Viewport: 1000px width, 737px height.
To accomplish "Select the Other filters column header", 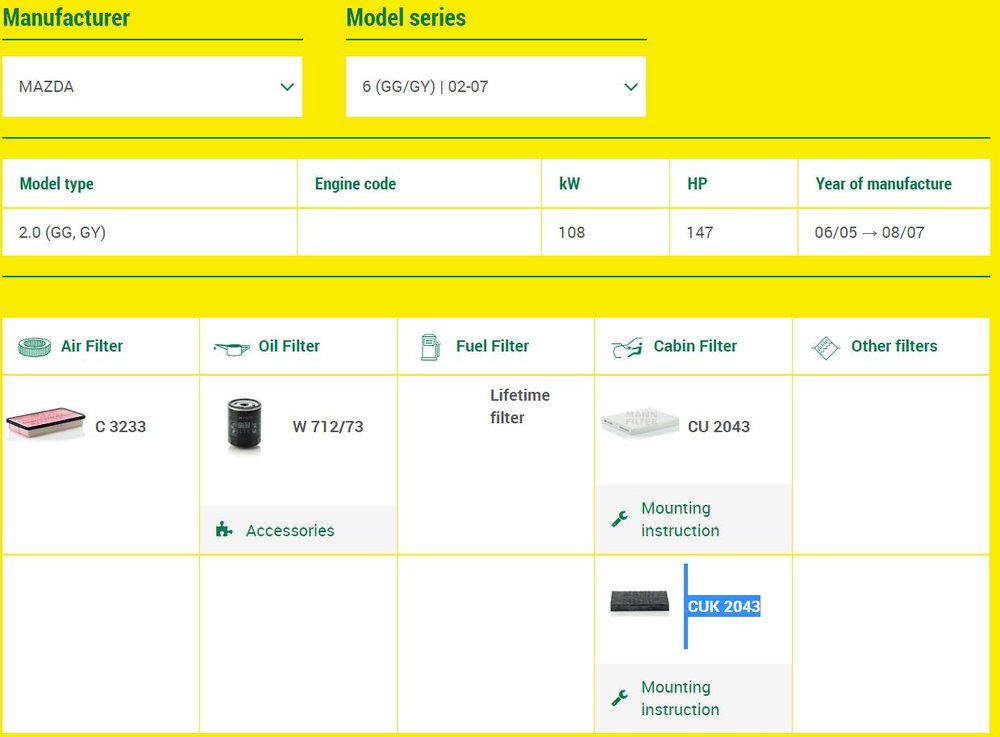I will (x=892, y=346).
